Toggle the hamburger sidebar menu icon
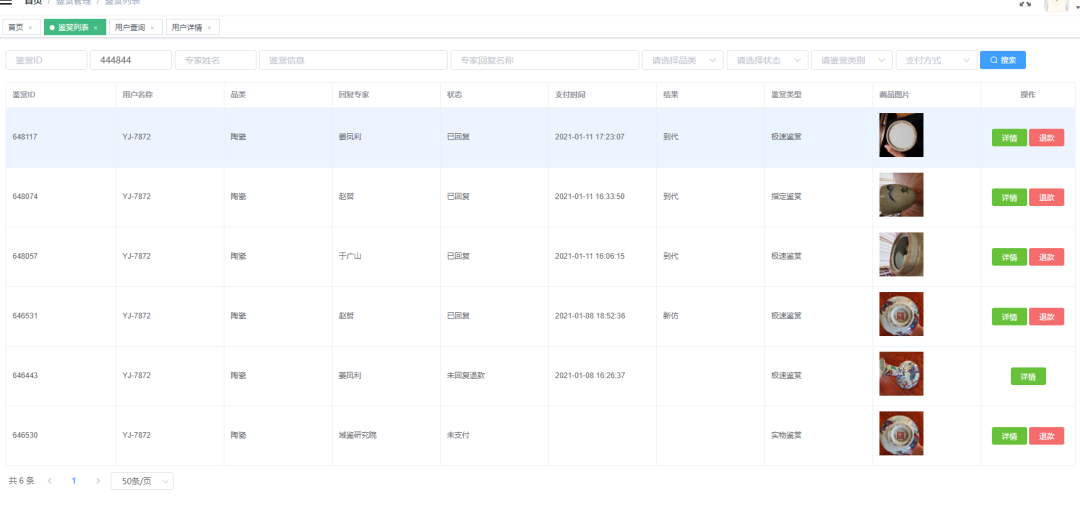Screen dimensions: 1080x510 [6, 3]
